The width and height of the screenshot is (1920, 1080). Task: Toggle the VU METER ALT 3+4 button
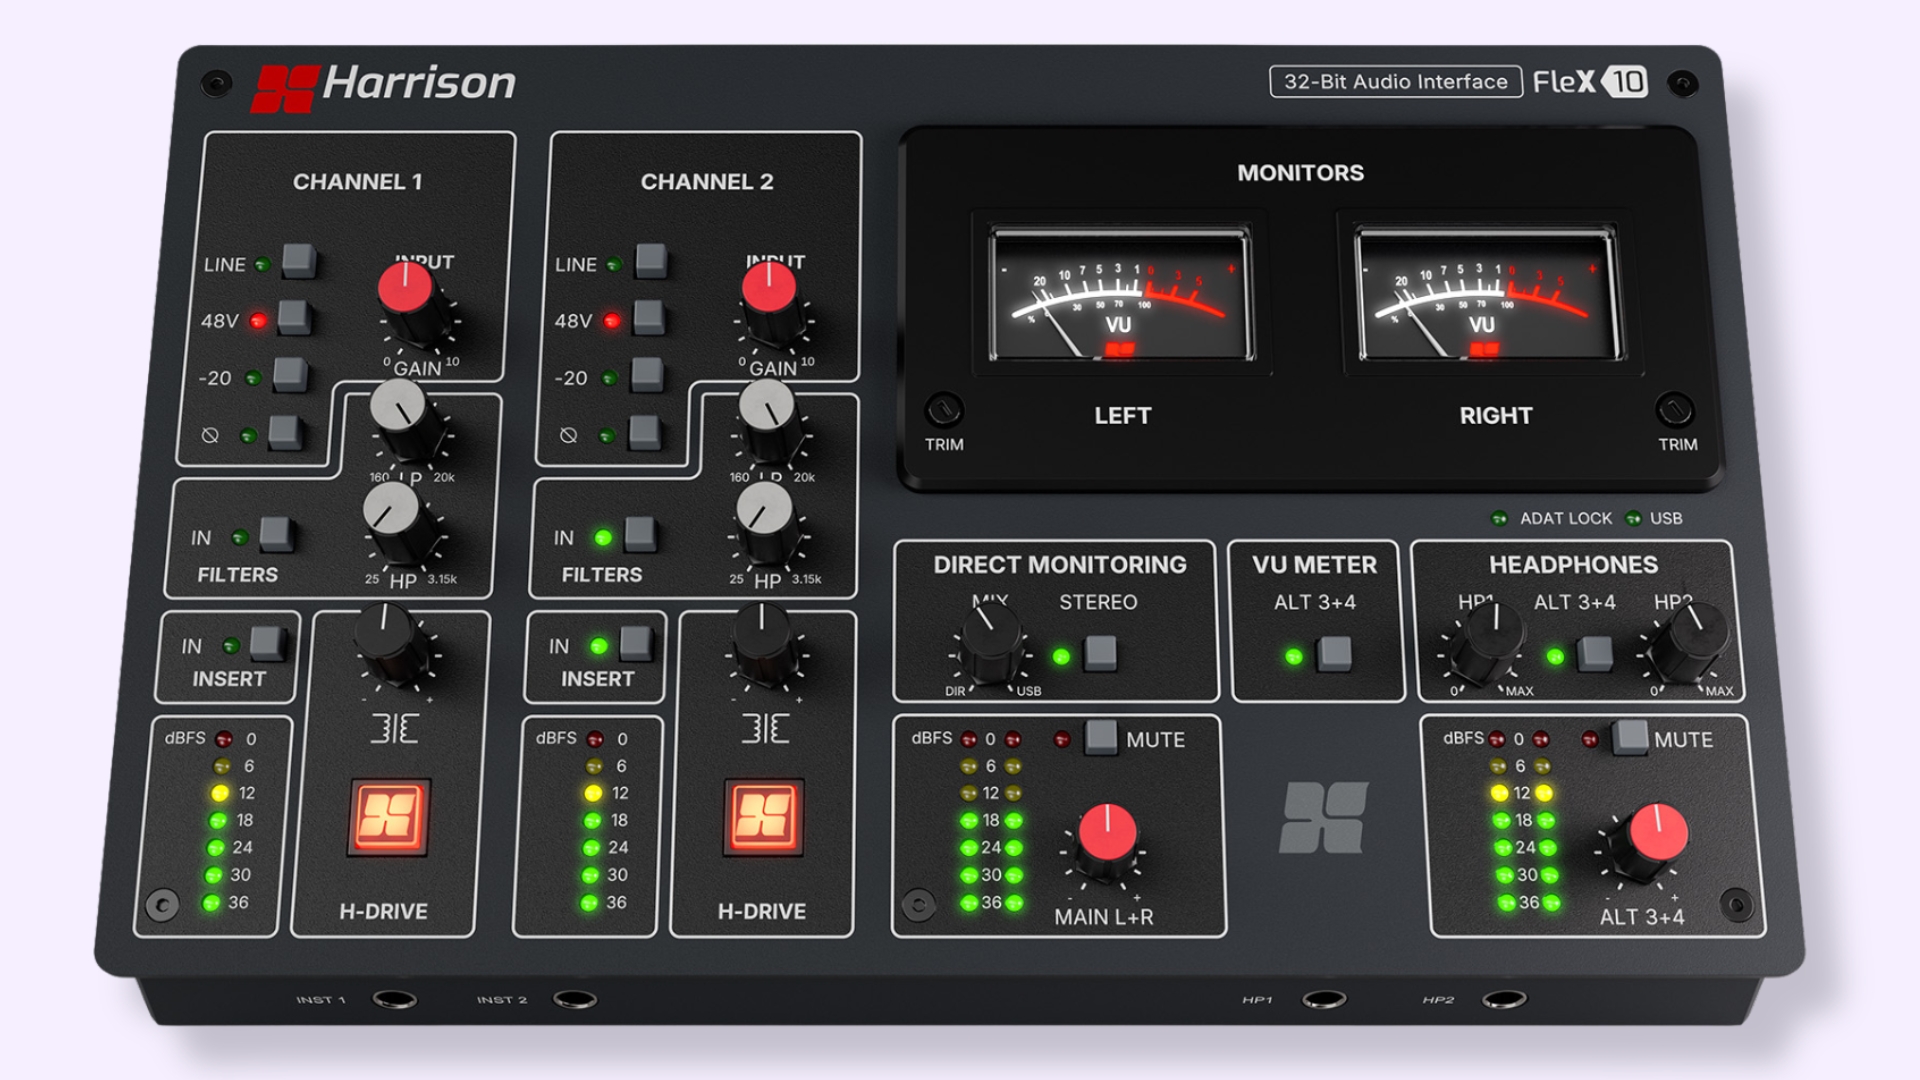(x=1334, y=653)
